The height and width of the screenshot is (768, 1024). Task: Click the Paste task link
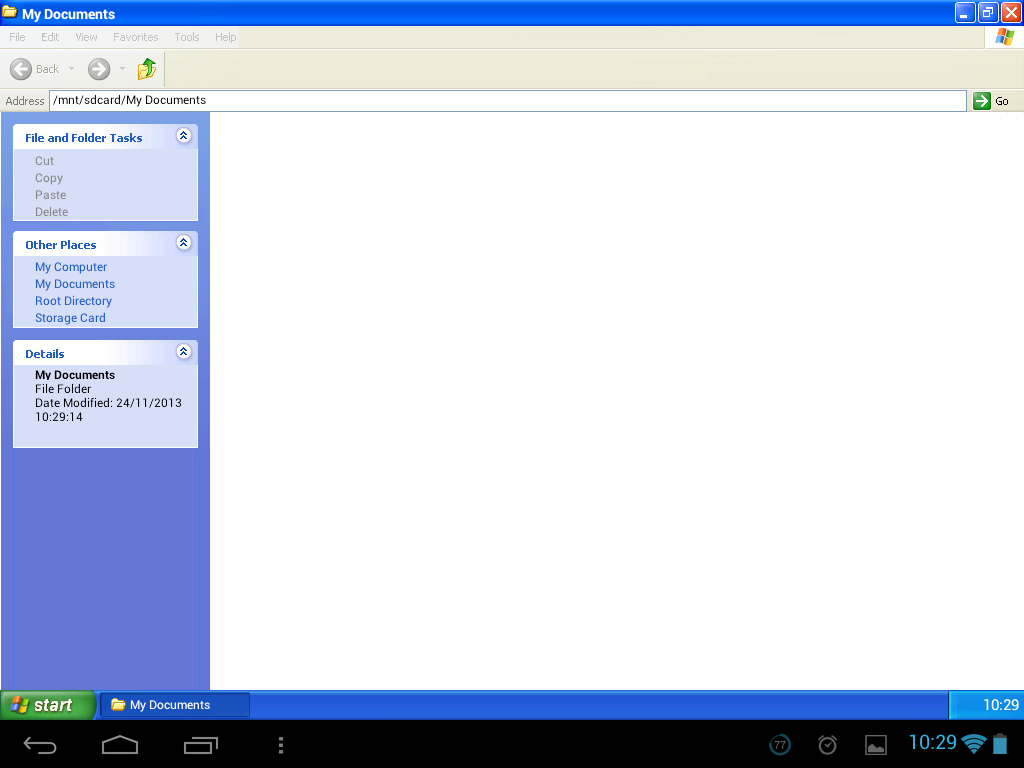coord(50,195)
